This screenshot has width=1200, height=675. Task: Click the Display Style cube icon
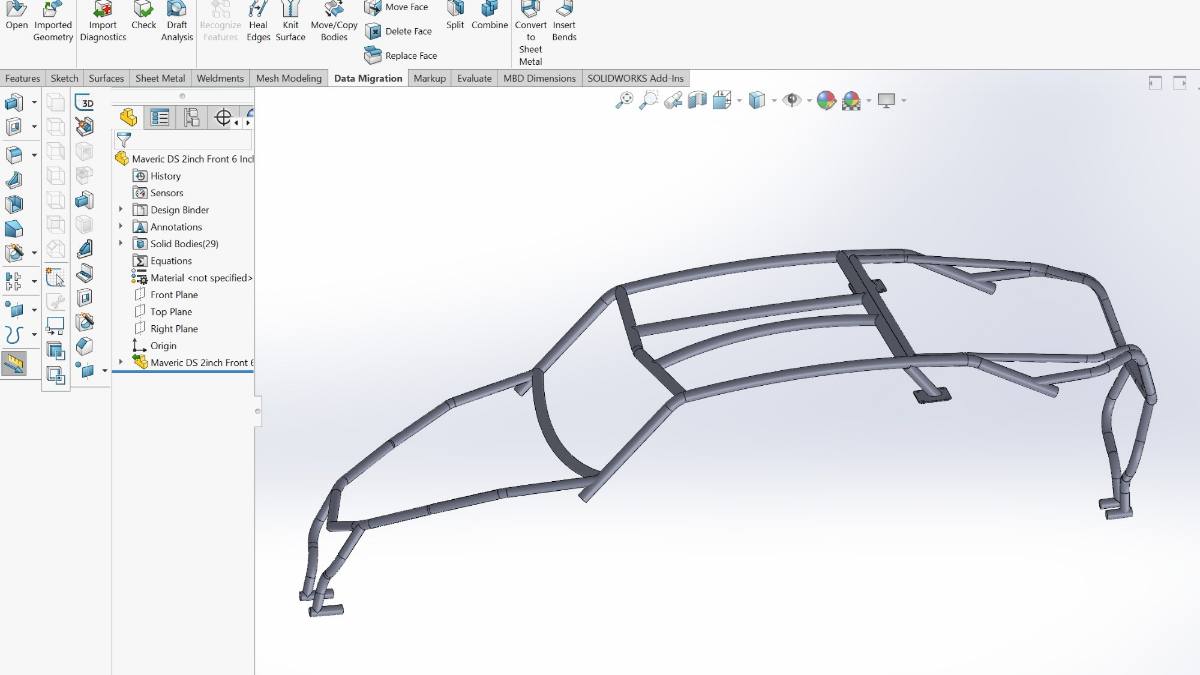(x=757, y=100)
